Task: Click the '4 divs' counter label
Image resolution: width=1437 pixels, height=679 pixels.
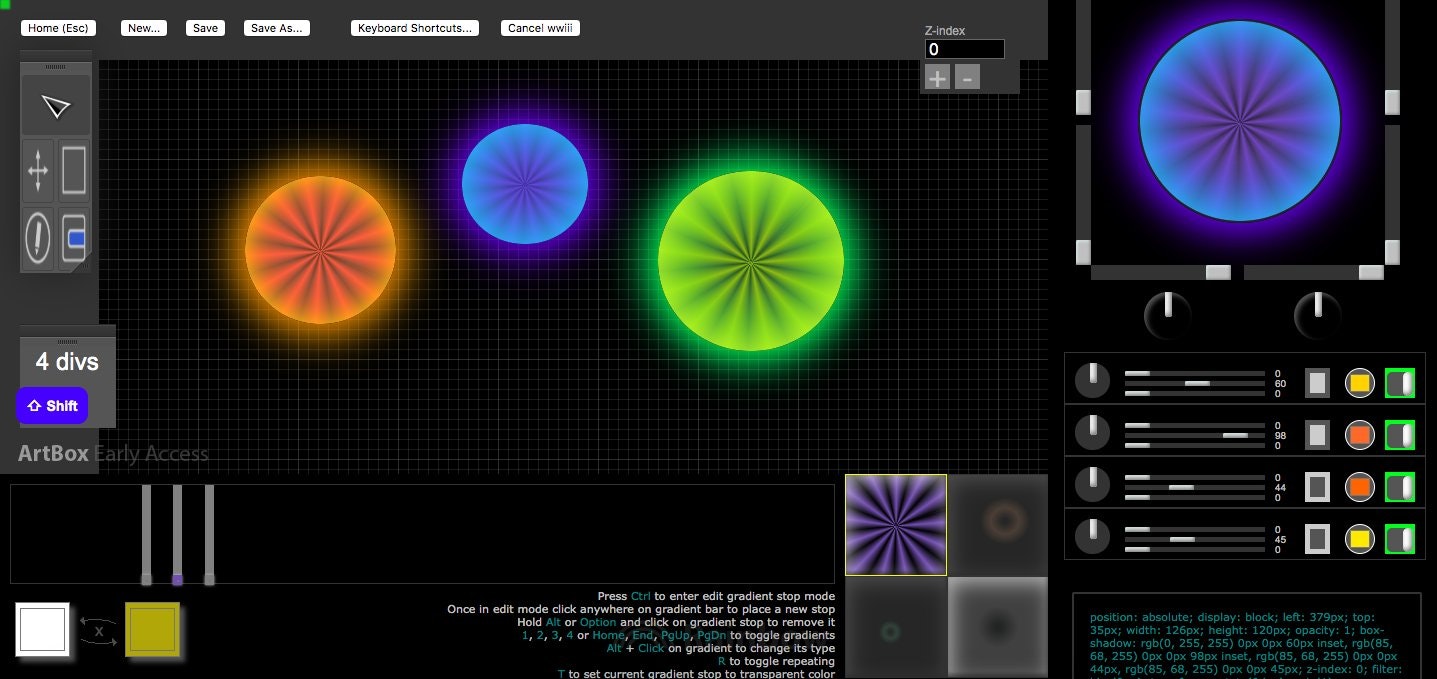Action: click(68, 362)
